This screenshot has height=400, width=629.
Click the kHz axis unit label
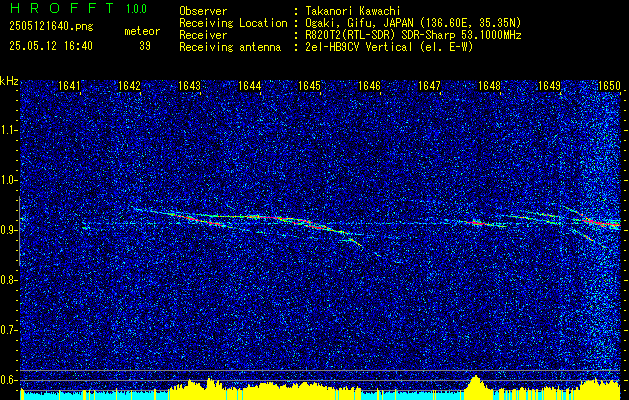(x=9, y=82)
